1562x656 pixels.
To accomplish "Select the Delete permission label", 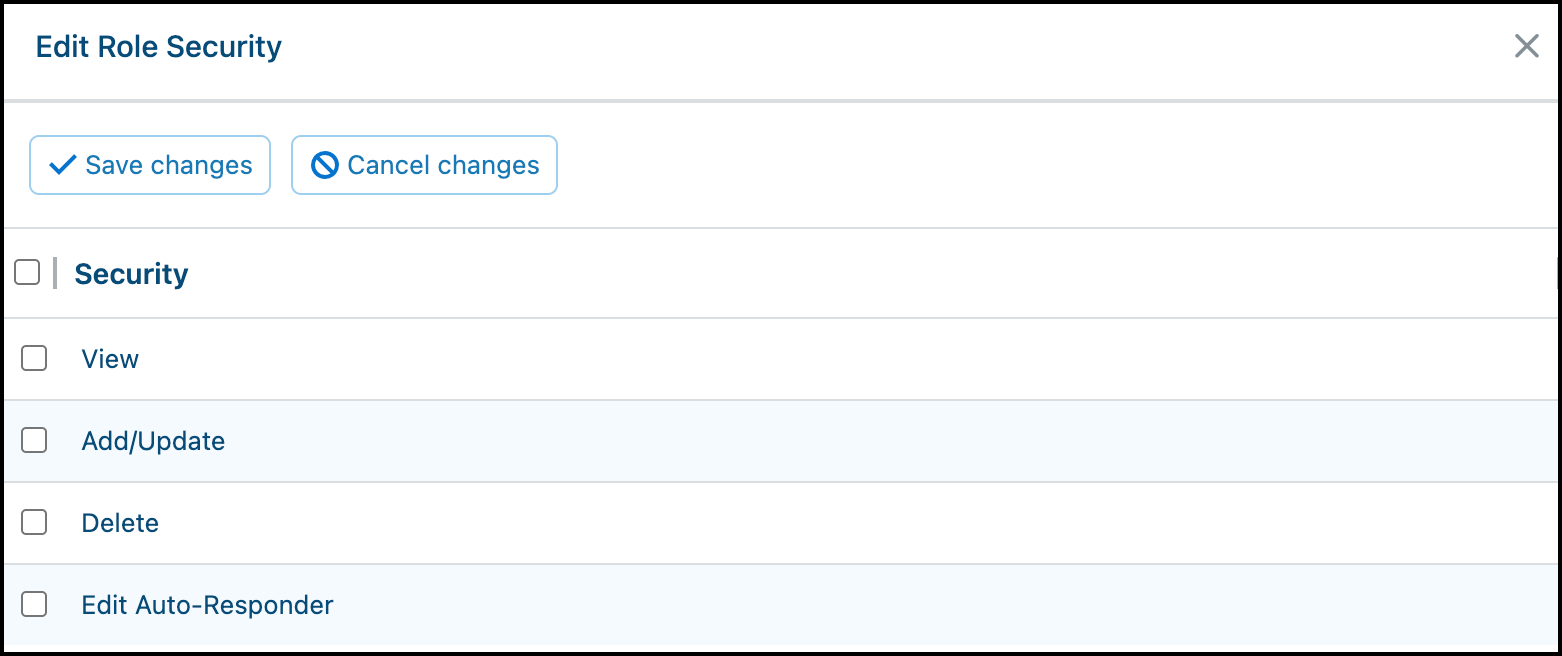I will (x=120, y=523).
